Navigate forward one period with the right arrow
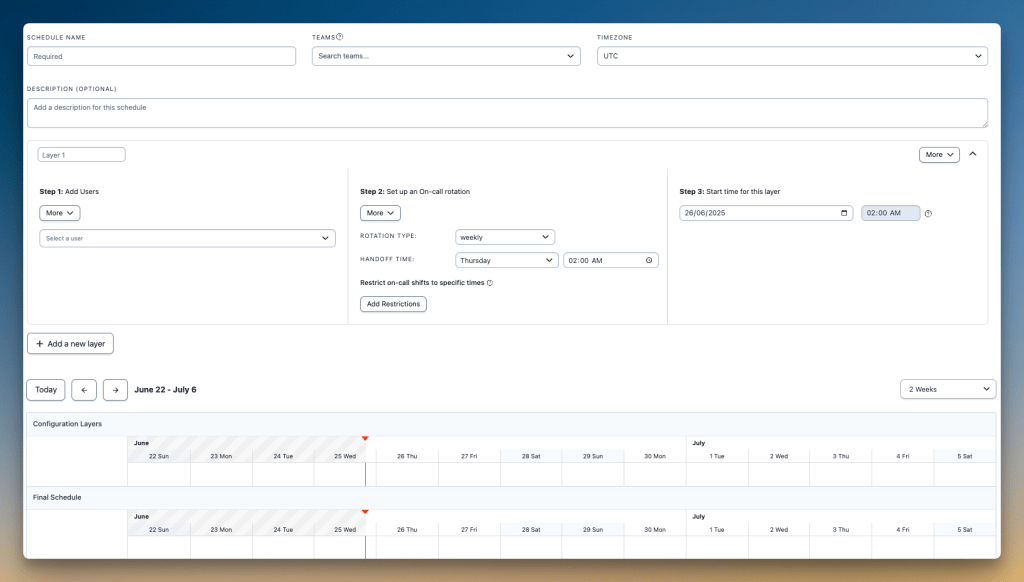 click(x=114, y=389)
